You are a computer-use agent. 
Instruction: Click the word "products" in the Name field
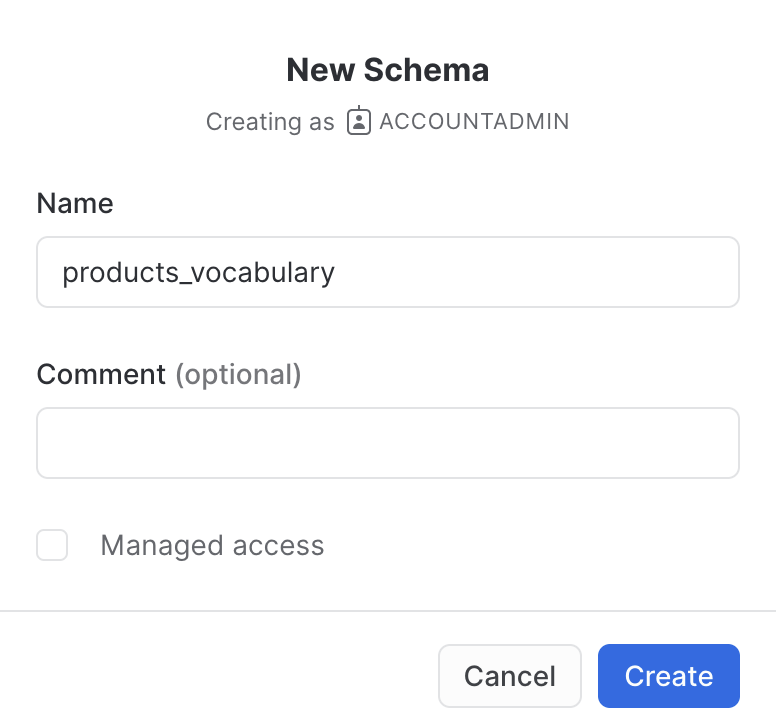(x=116, y=272)
